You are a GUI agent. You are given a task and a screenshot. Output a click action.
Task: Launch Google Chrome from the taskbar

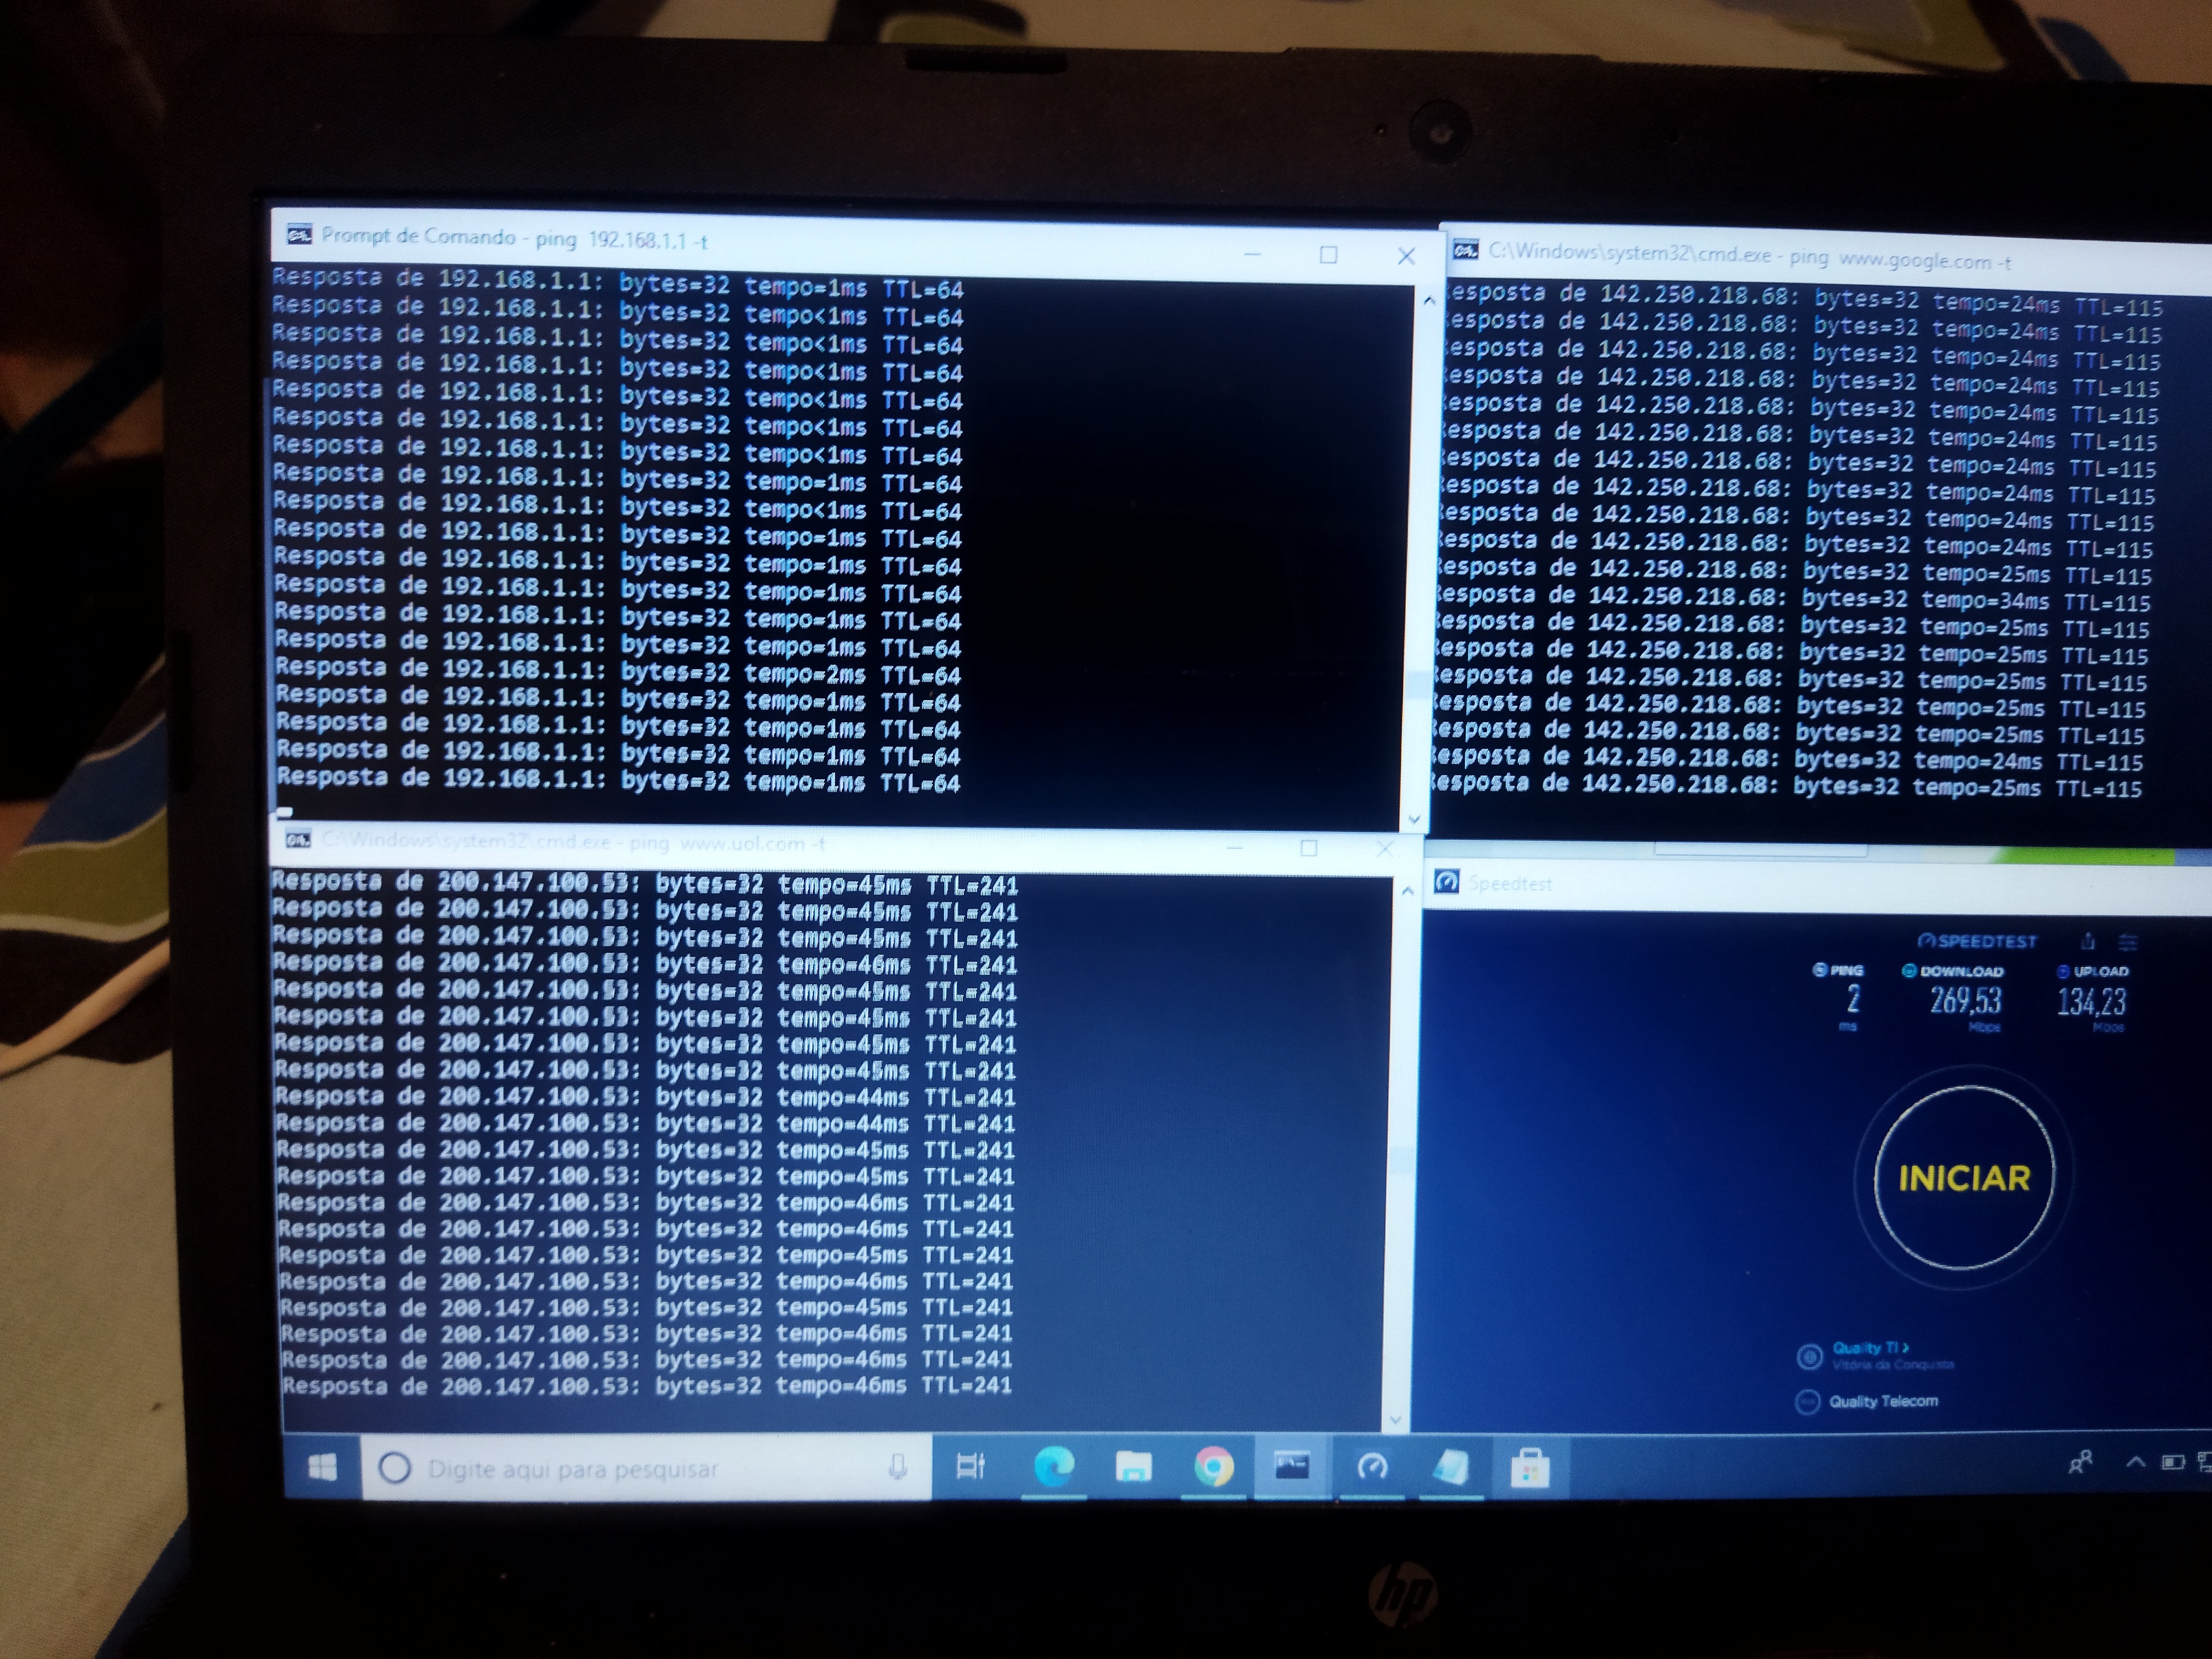click(x=1213, y=1467)
